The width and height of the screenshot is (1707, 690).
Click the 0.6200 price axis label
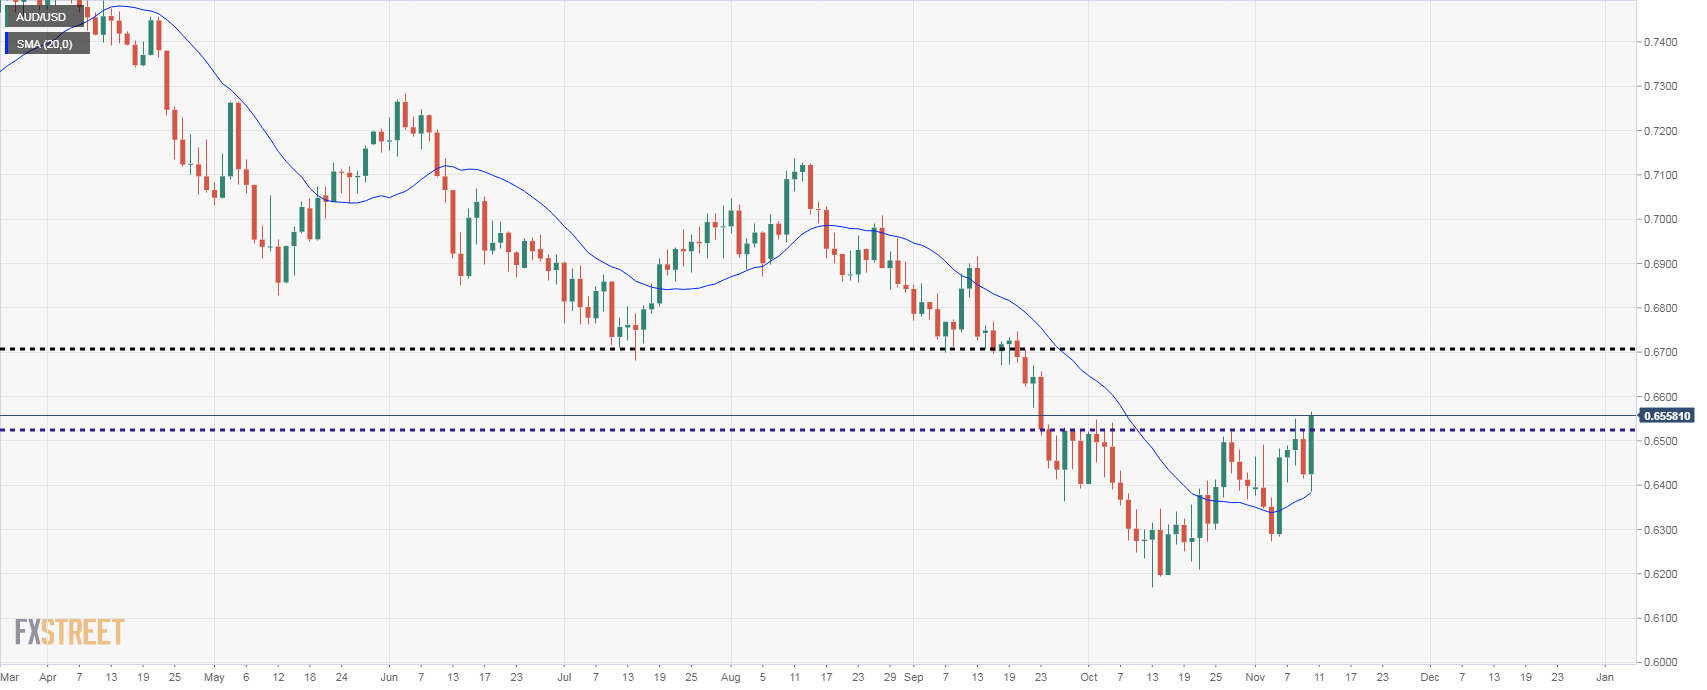click(x=1661, y=574)
